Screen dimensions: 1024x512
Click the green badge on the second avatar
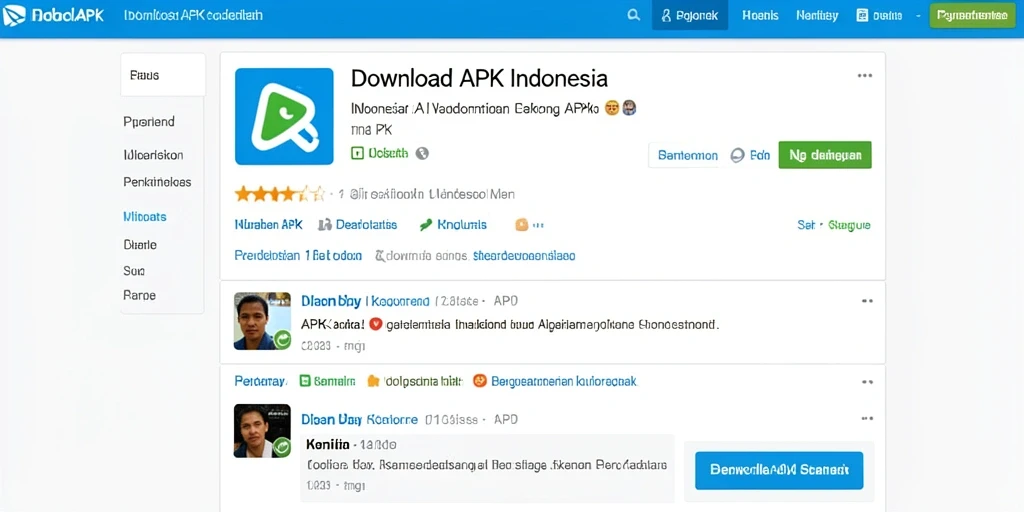coord(282,447)
